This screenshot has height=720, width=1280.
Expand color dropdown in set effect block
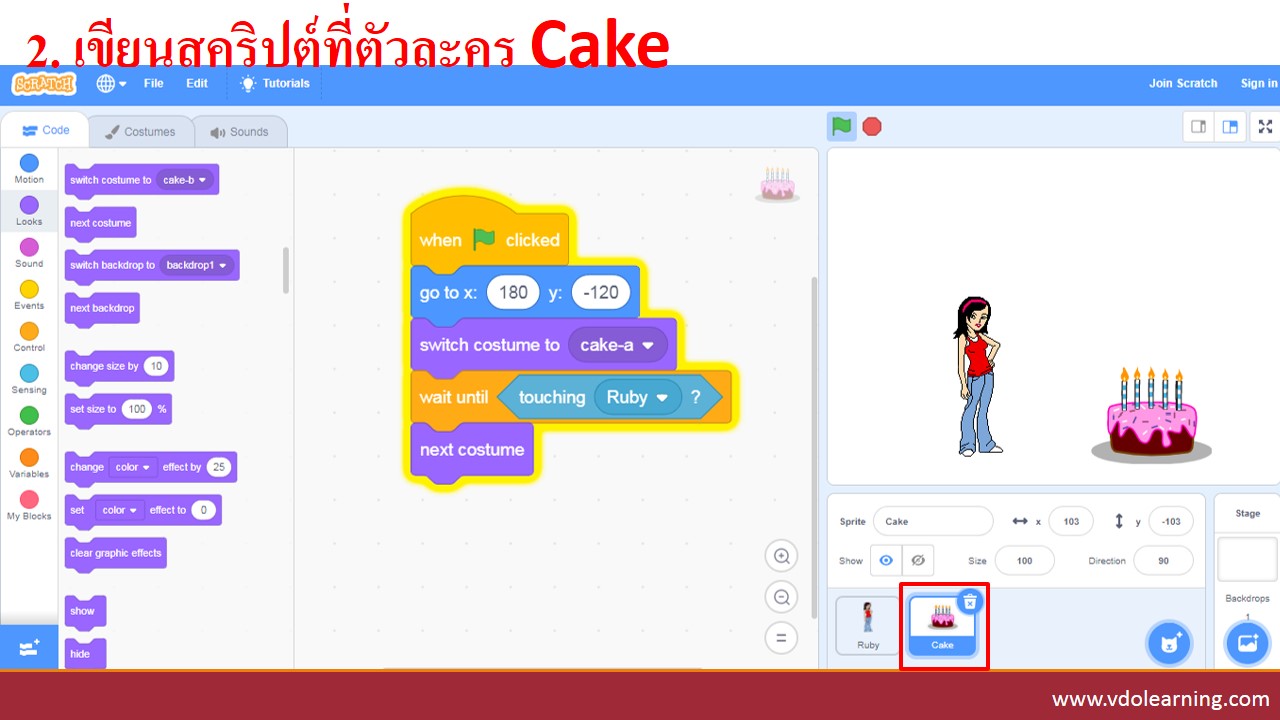coord(120,510)
